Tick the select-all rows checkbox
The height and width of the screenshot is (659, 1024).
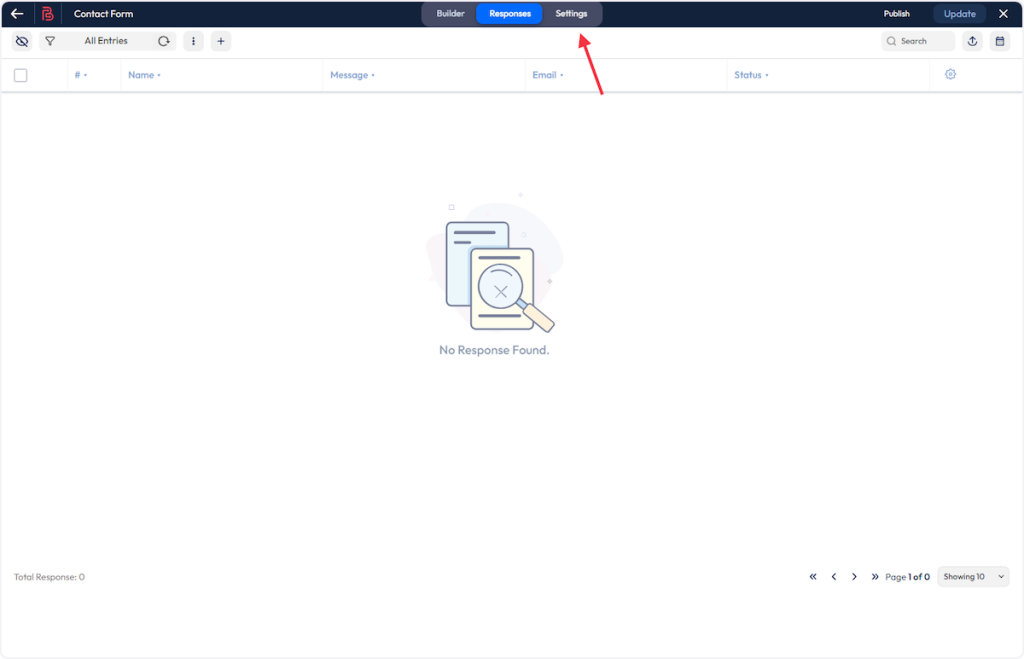coord(21,75)
